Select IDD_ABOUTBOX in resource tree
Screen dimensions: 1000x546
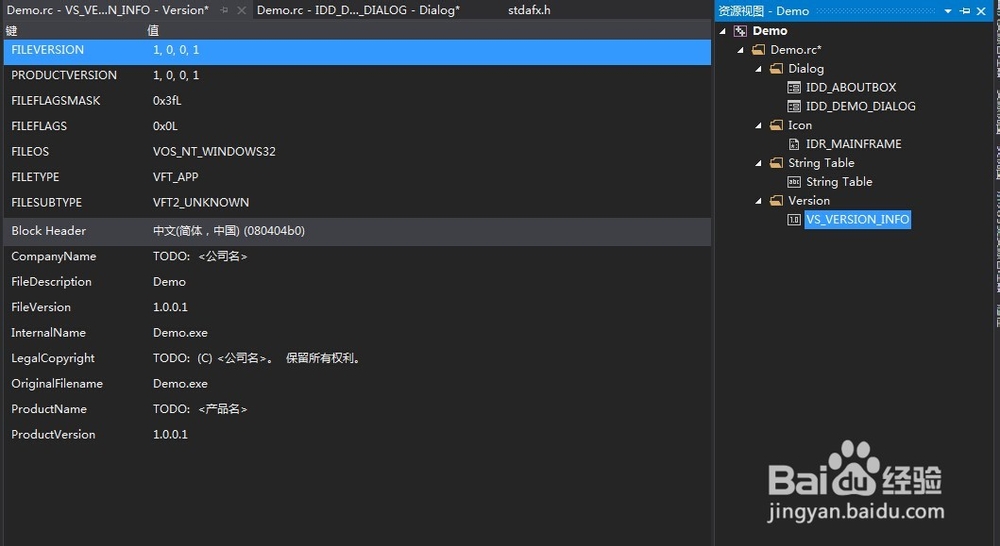tap(851, 87)
